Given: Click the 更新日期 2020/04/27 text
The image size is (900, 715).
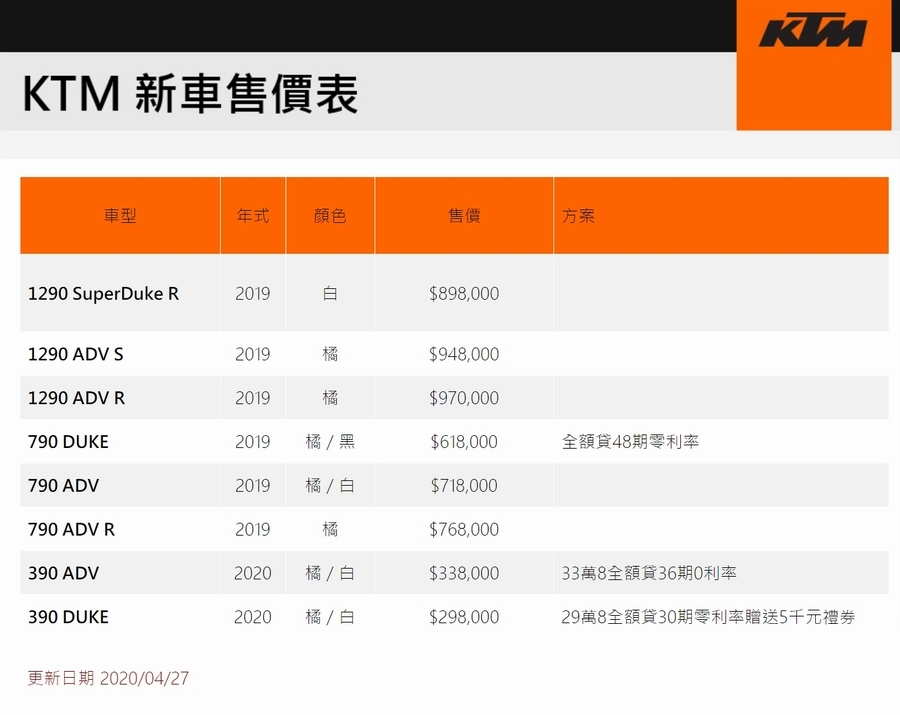Looking at the screenshot, I should point(108,679).
